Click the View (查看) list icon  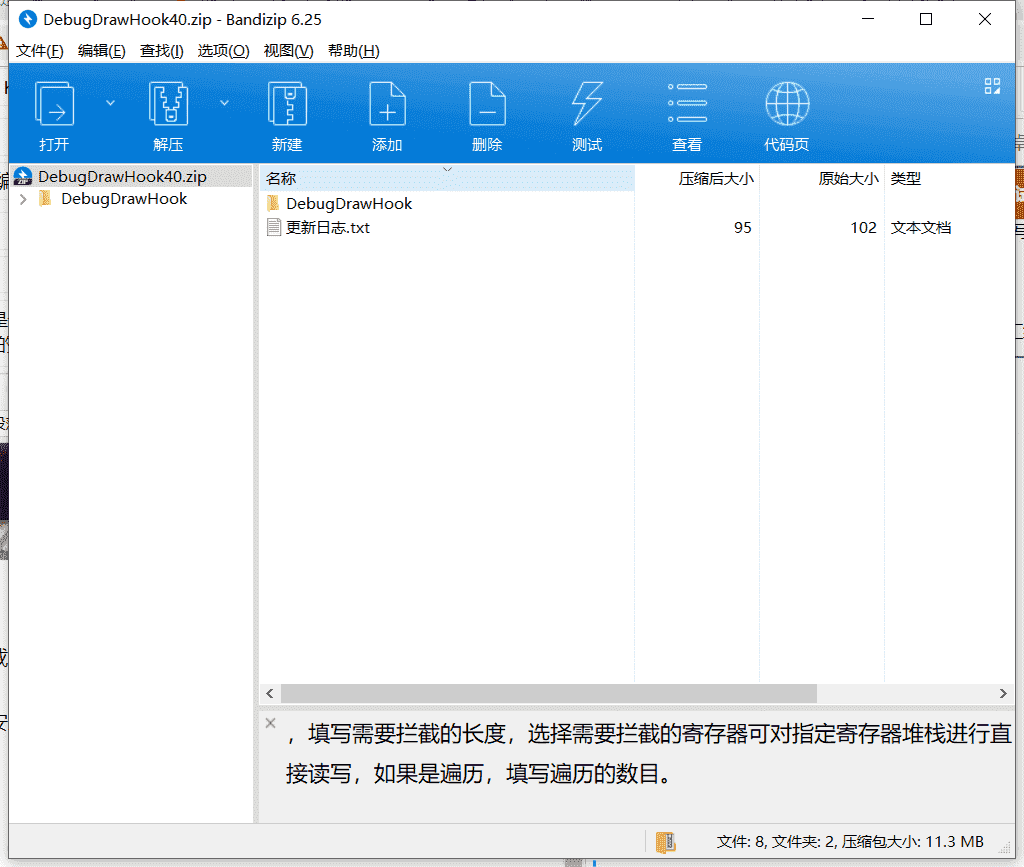687,103
